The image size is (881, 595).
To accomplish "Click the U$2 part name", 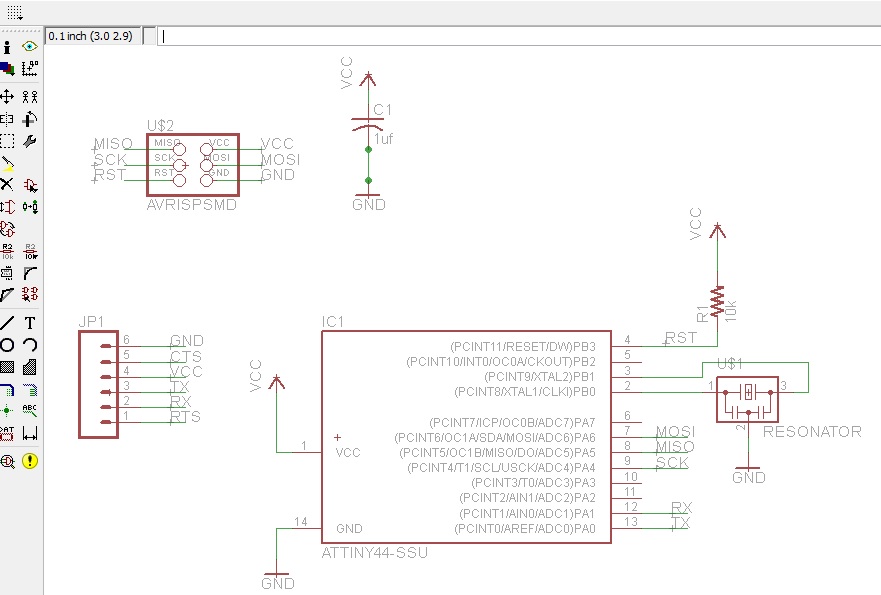I will (160, 125).
